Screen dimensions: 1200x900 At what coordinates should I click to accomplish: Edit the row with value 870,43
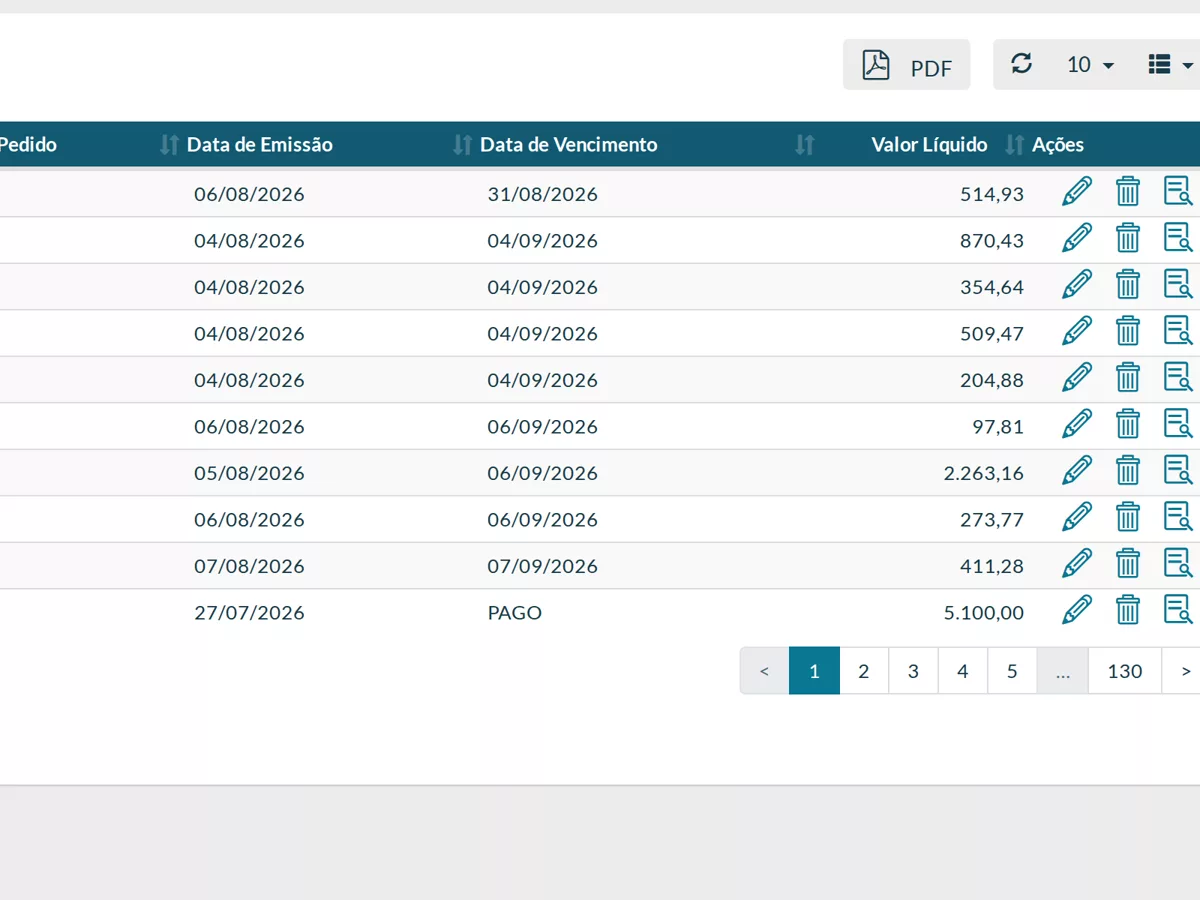[1076, 238]
